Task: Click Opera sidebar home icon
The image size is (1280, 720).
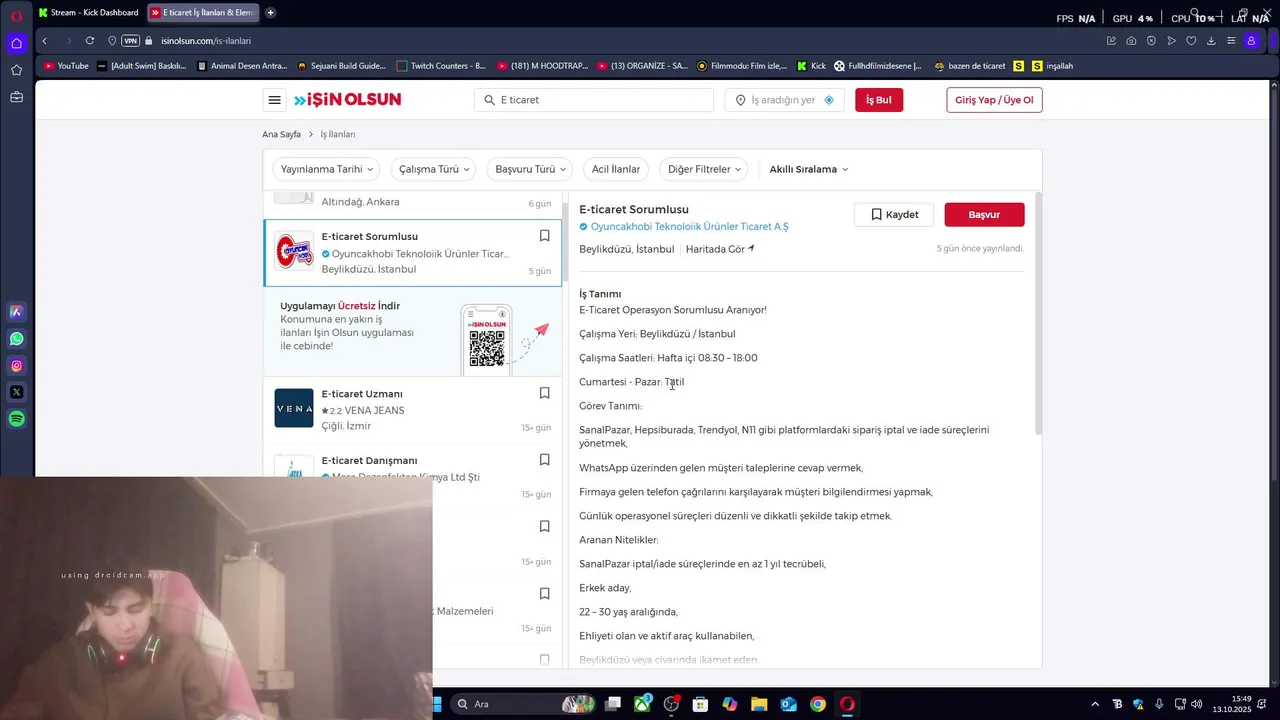Action: [x=16, y=43]
